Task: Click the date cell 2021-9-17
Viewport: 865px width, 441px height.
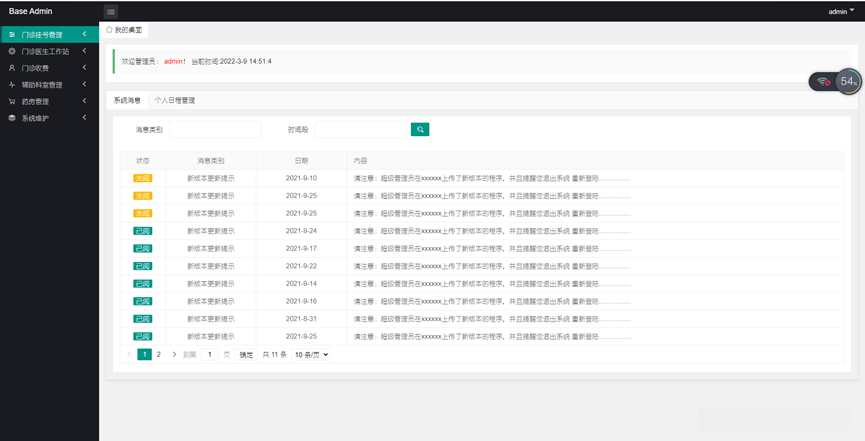Action: pos(301,249)
